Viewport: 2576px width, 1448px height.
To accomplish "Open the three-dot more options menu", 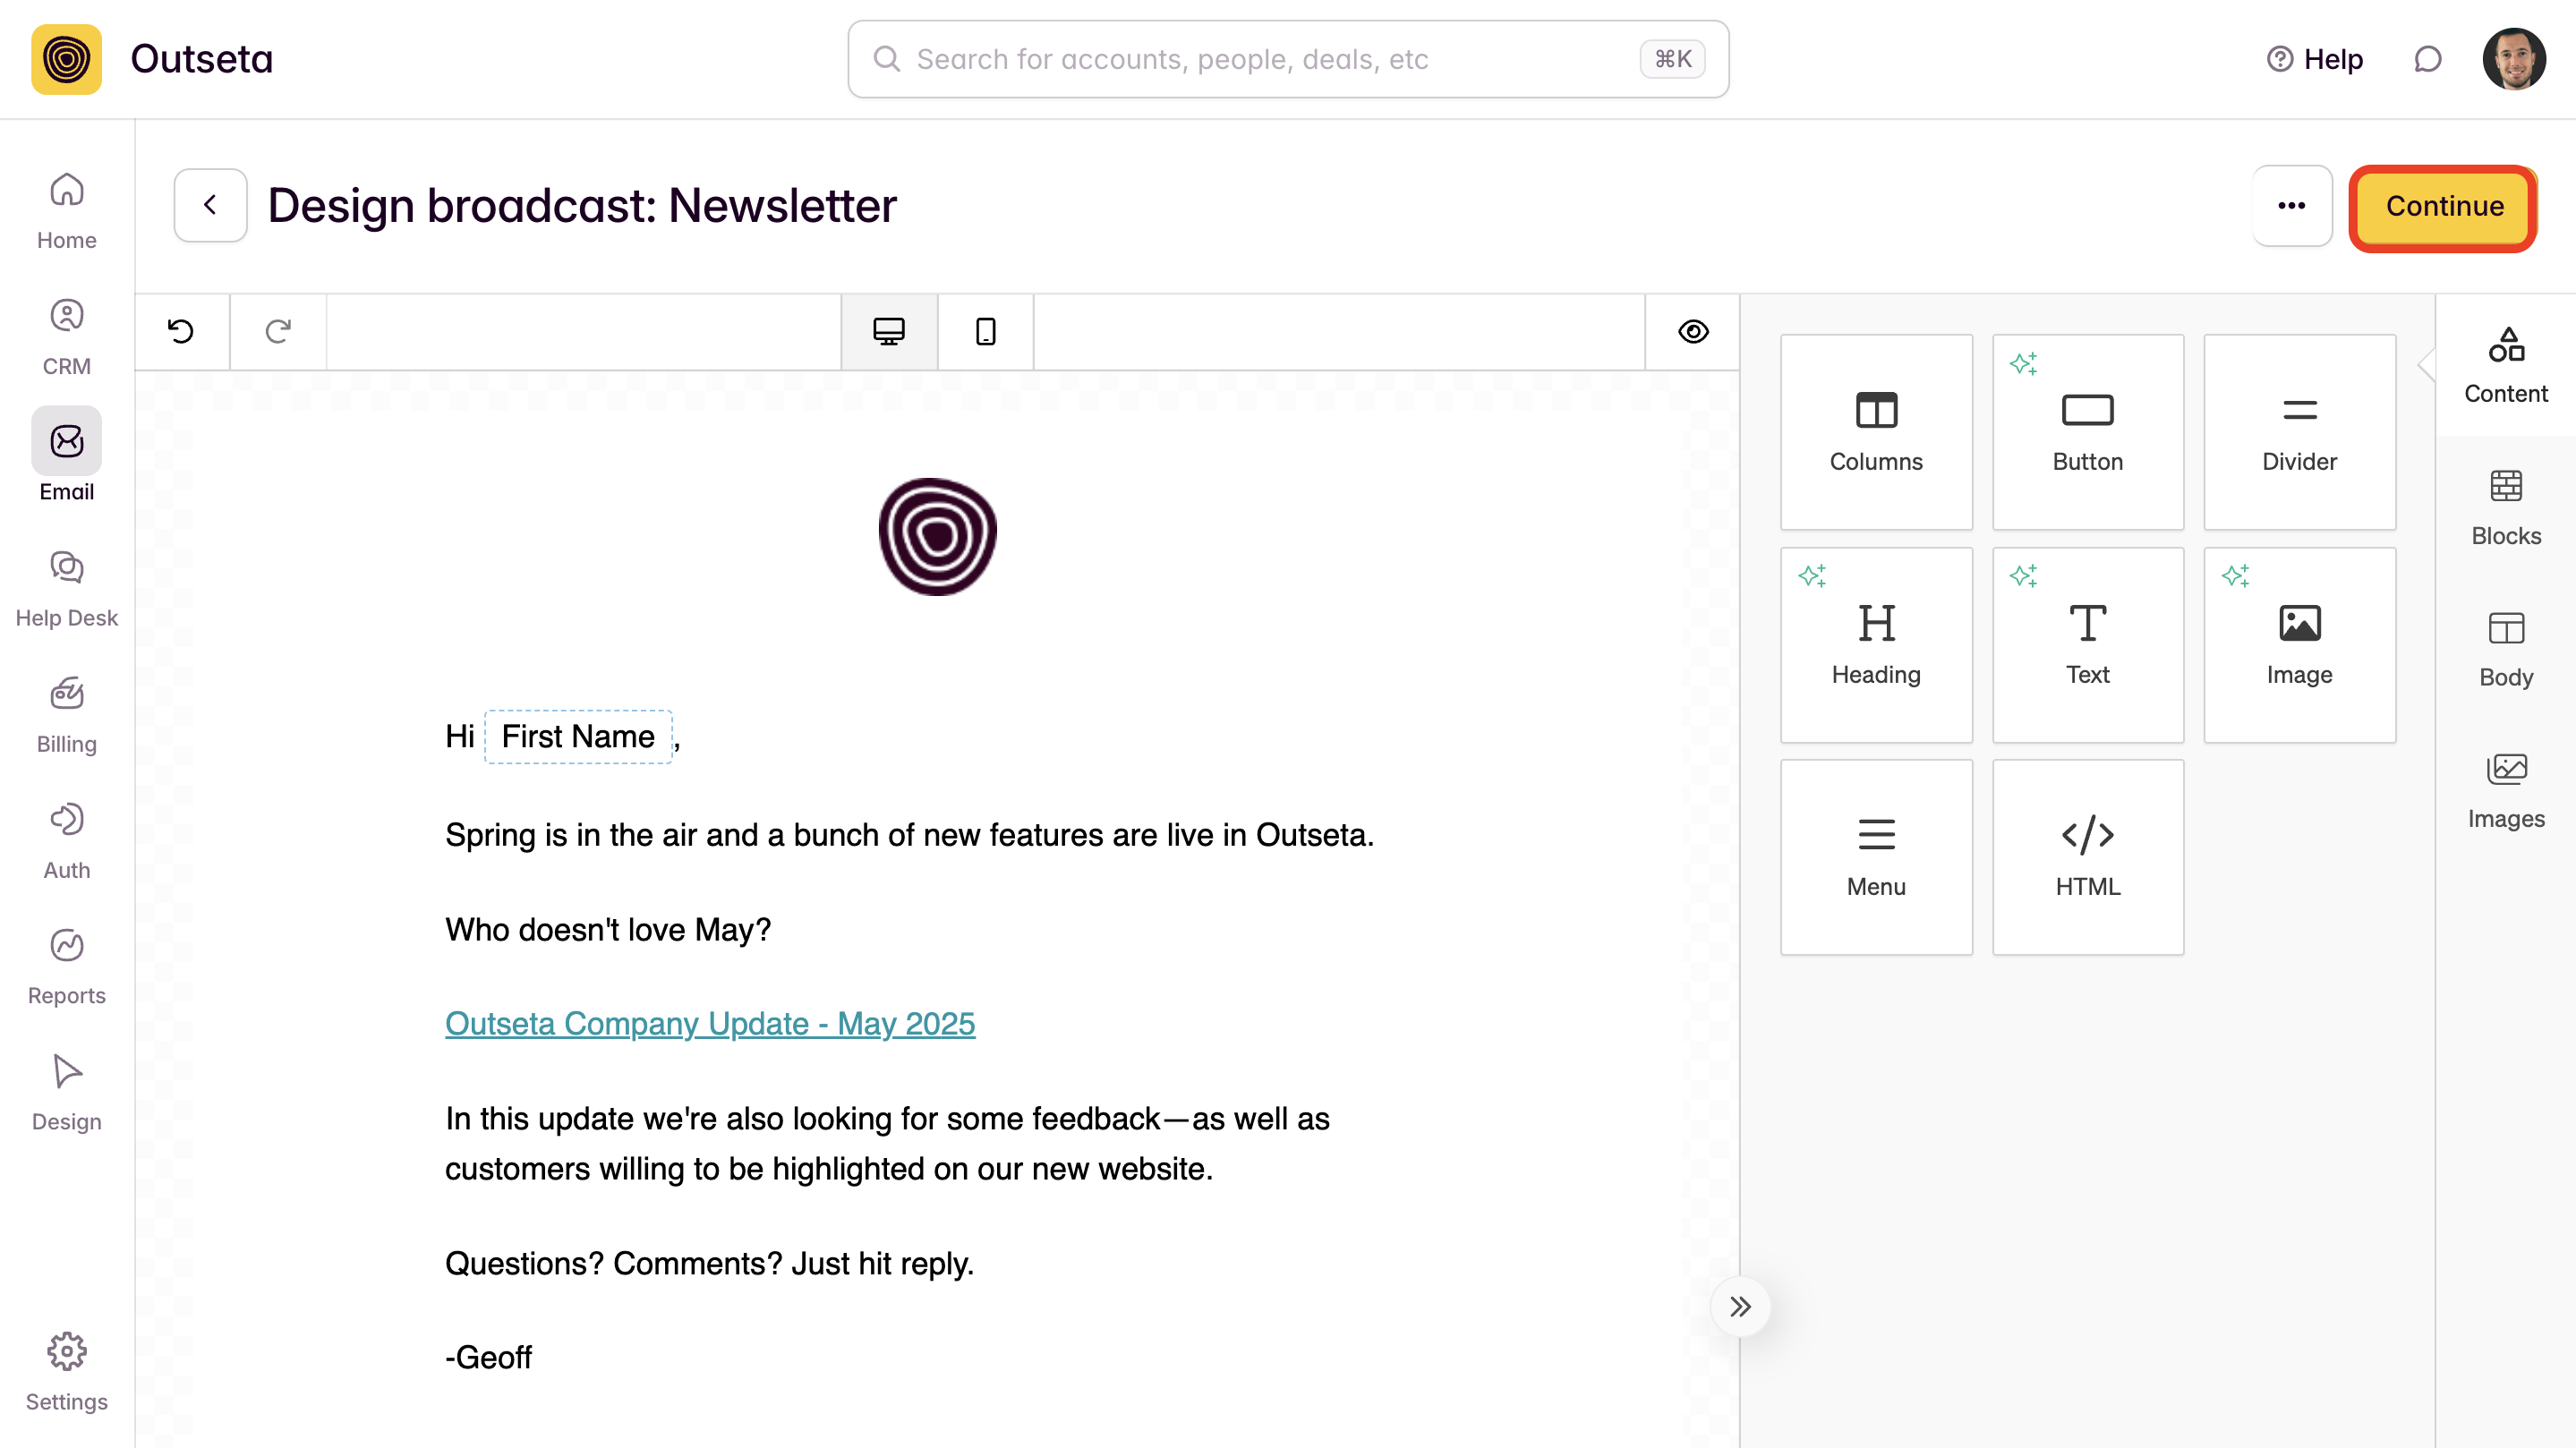I will click(x=2291, y=206).
